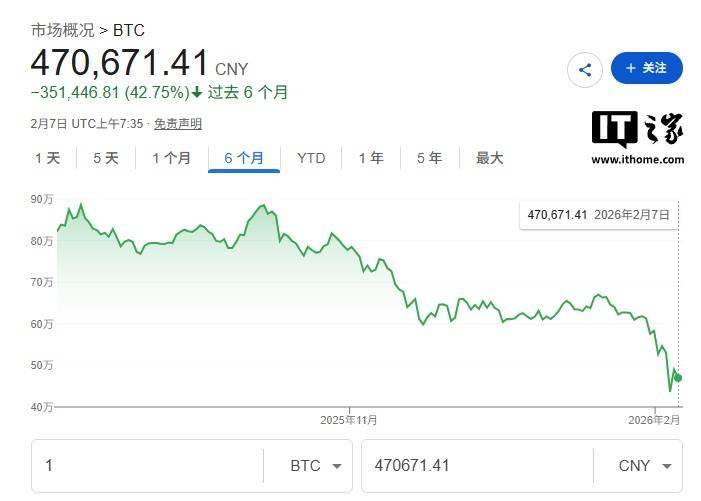Choose the 6 个月 tab

pyautogui.click(x=244, y=158)
